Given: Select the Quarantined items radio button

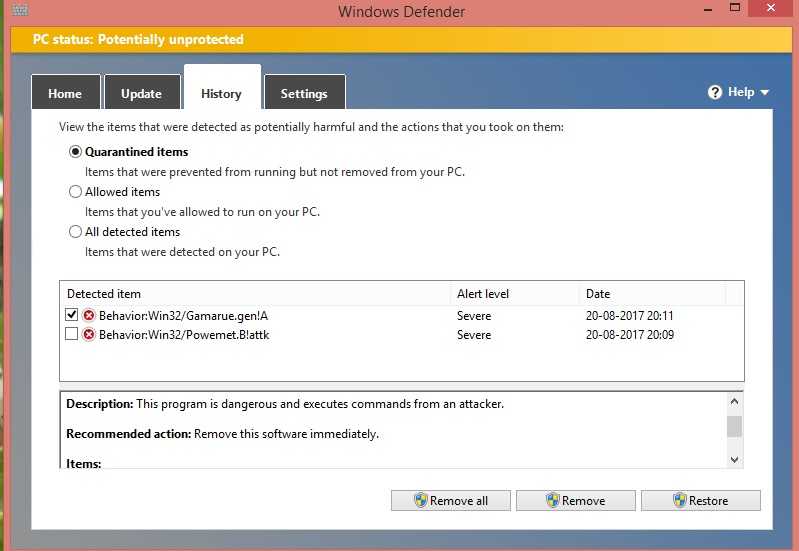Looking at the screenshot, I should 75,152.
